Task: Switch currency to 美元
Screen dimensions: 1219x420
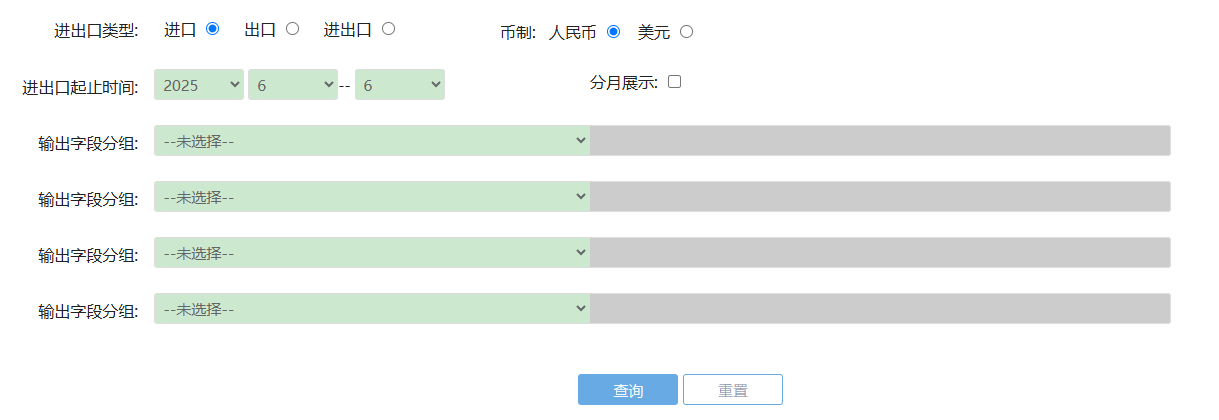Action: point(686,31)
